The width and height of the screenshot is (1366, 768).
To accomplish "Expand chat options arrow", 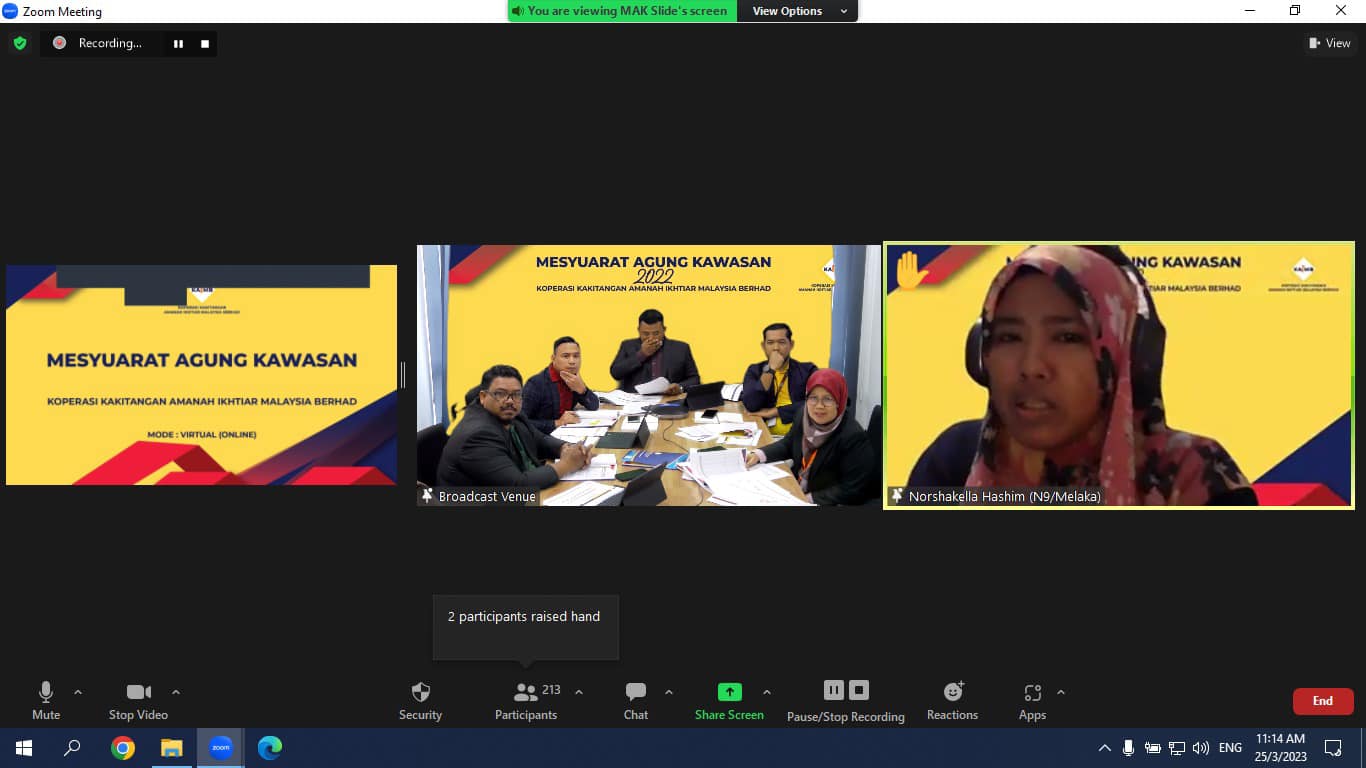I will pos(669,692).
